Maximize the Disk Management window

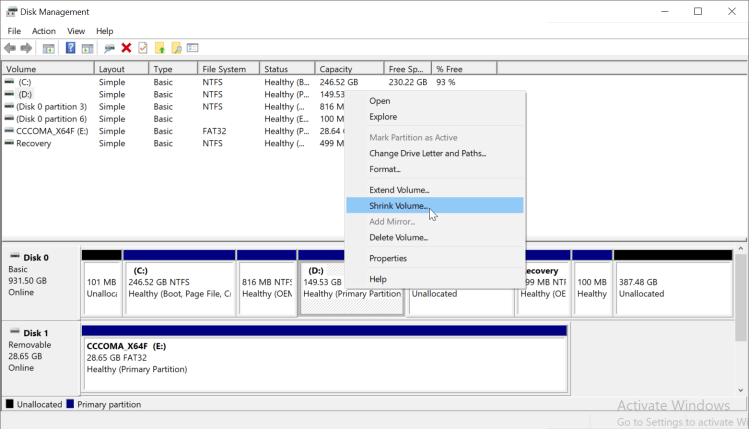698,11
